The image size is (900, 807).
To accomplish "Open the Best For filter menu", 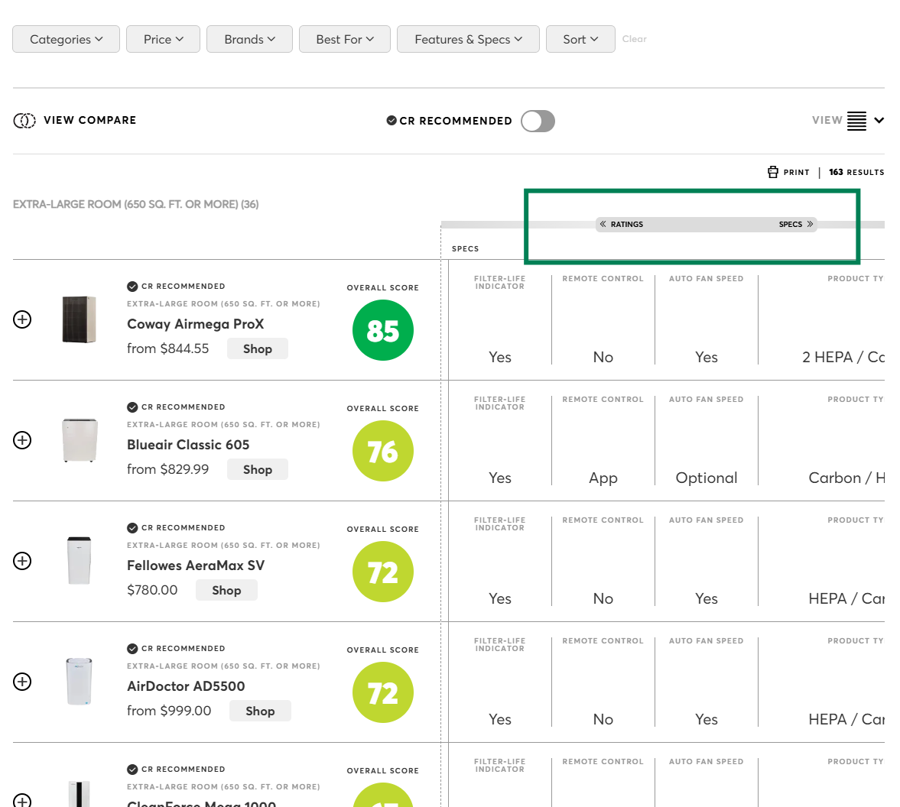I will 344,39.
